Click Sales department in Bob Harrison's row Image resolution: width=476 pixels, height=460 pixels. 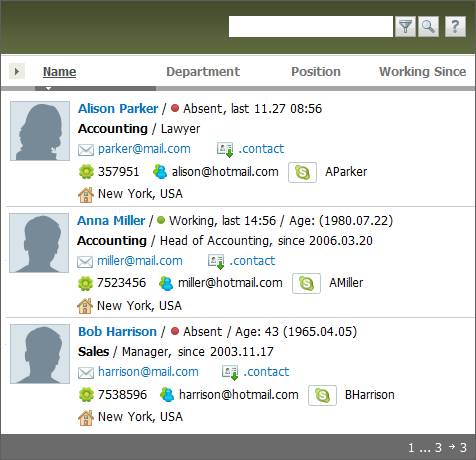94,352
